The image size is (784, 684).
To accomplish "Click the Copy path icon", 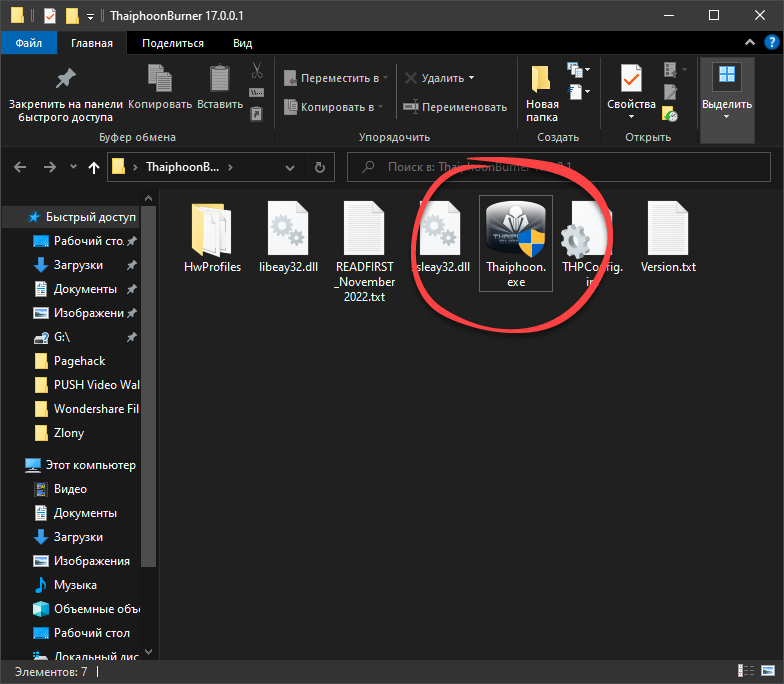I will pyautogui.click(x=256, y=92).
